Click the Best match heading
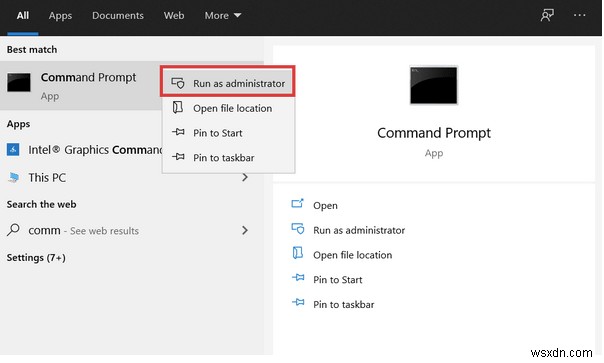604x363 pixels. (x=32, y=50)
